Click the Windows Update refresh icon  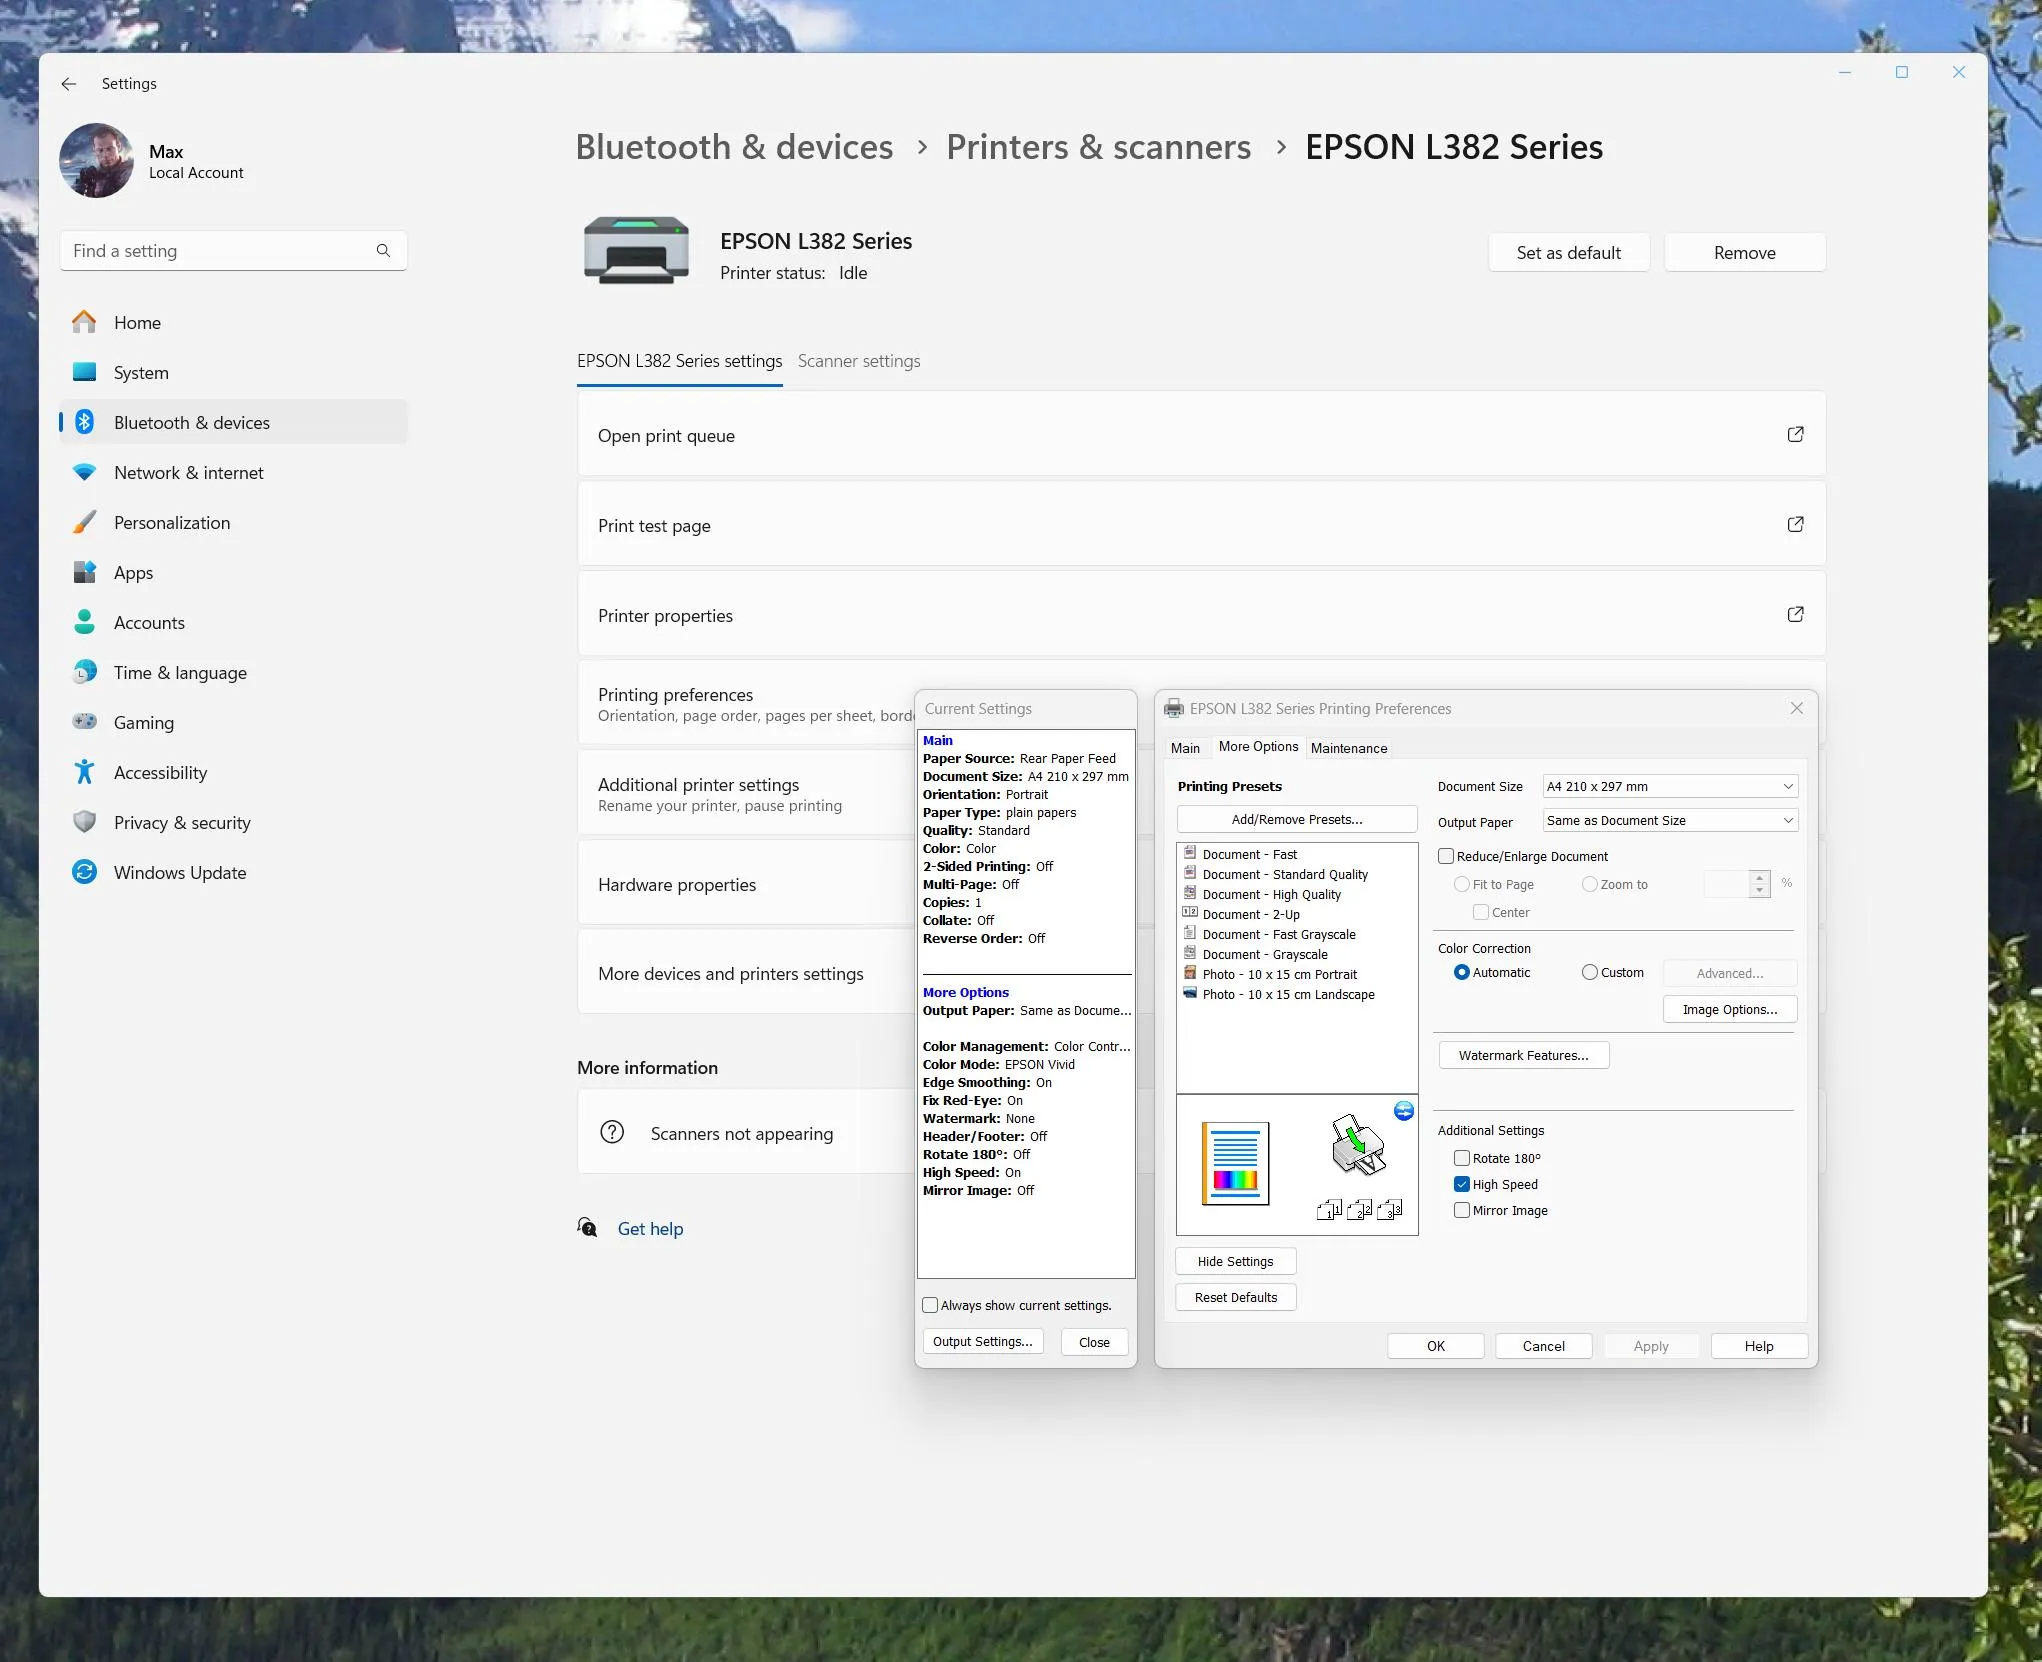[x=84, y=872]
